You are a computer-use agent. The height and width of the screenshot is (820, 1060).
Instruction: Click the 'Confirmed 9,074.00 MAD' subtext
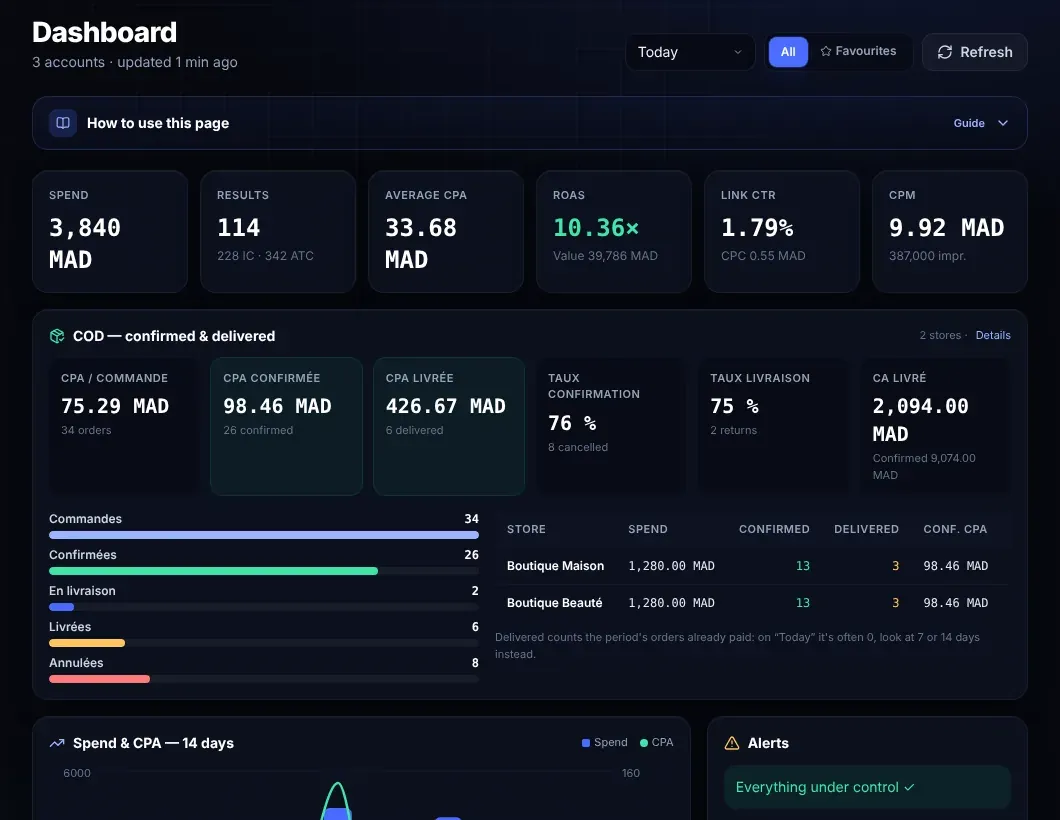tap(924, 466)
